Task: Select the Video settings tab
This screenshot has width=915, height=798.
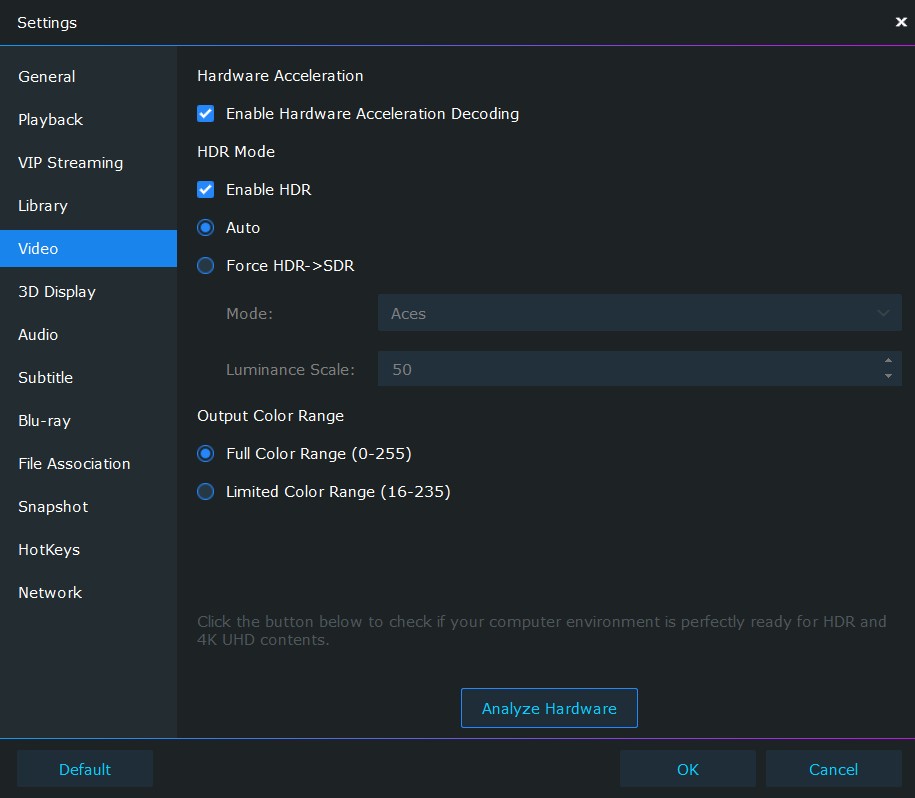Action: 88,248
